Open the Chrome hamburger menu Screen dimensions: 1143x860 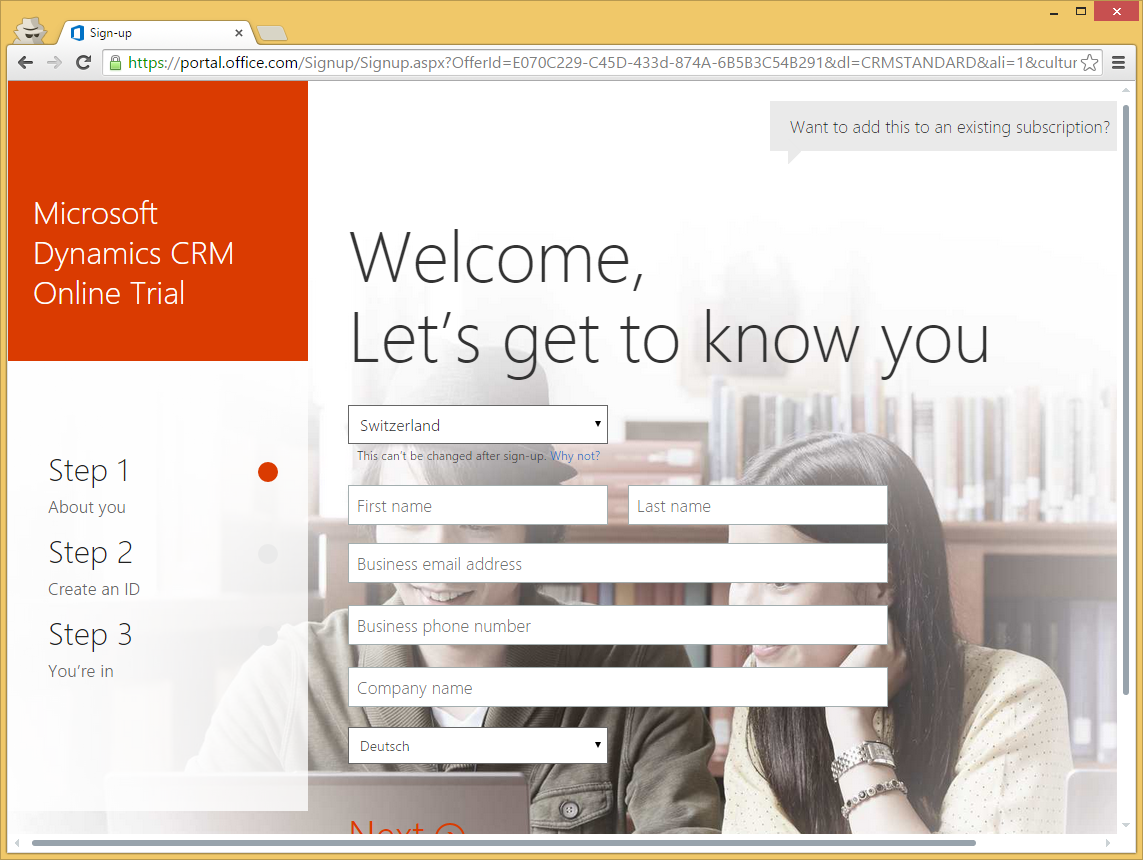[x=1118, y=63]
